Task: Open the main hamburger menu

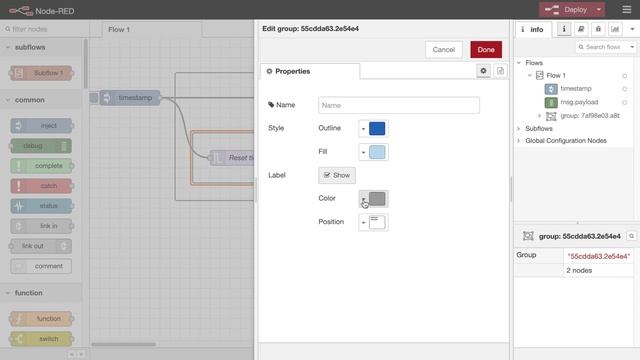Action: (x=627, y=9)
